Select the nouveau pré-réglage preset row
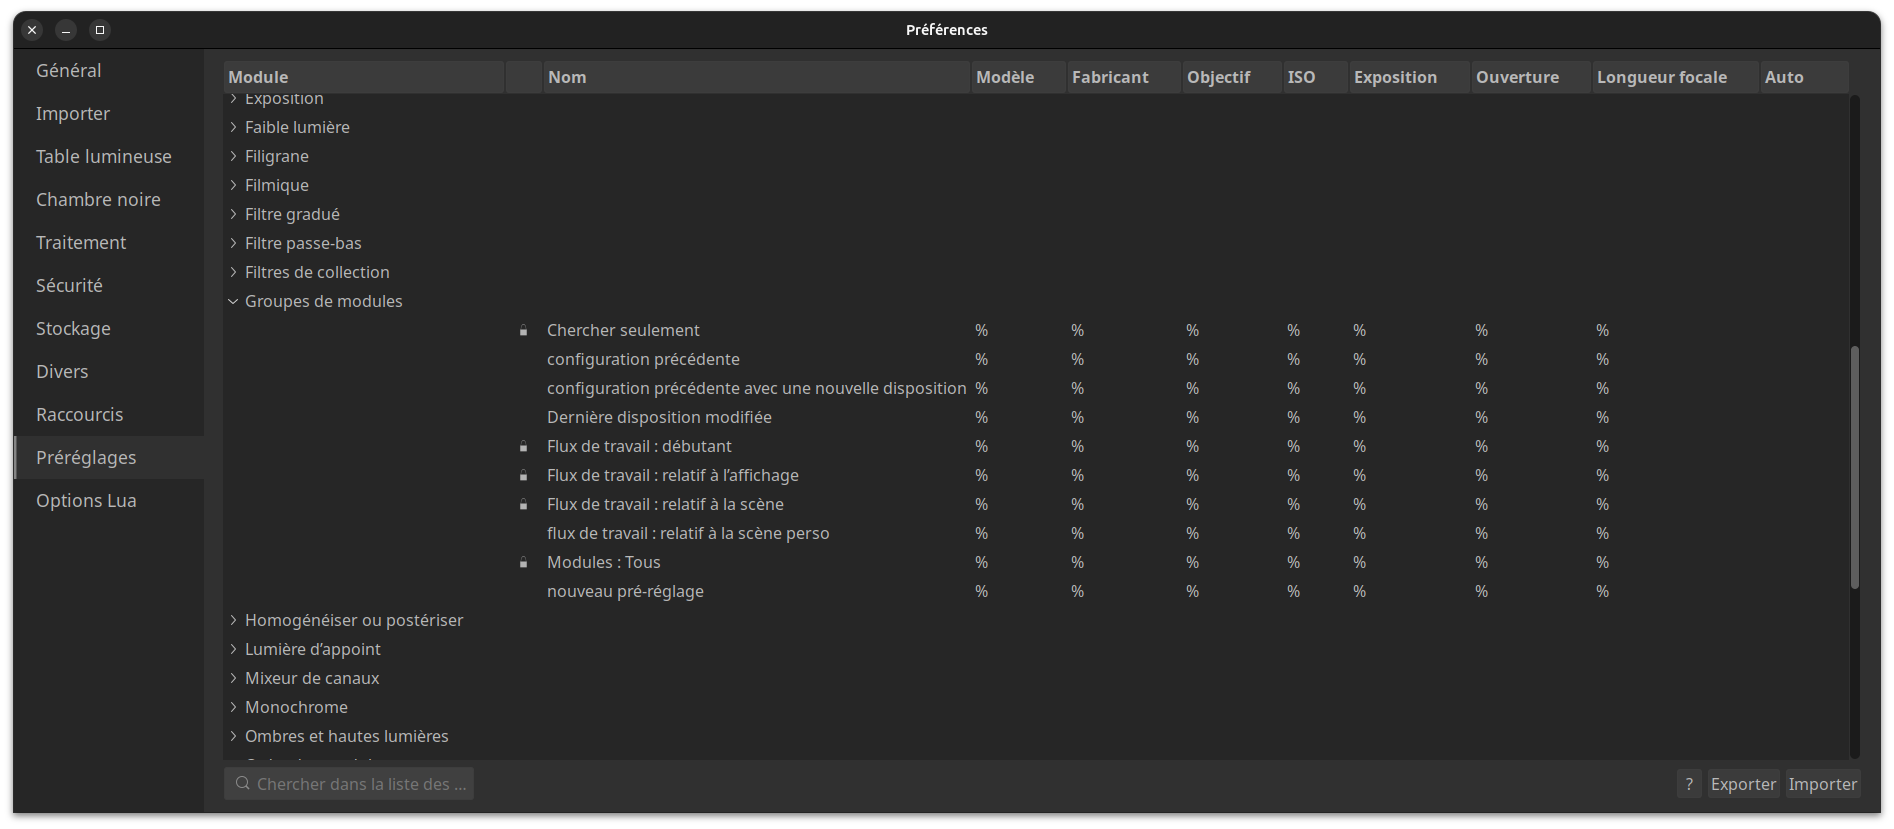1894x829 pixels. coord(625,591)
